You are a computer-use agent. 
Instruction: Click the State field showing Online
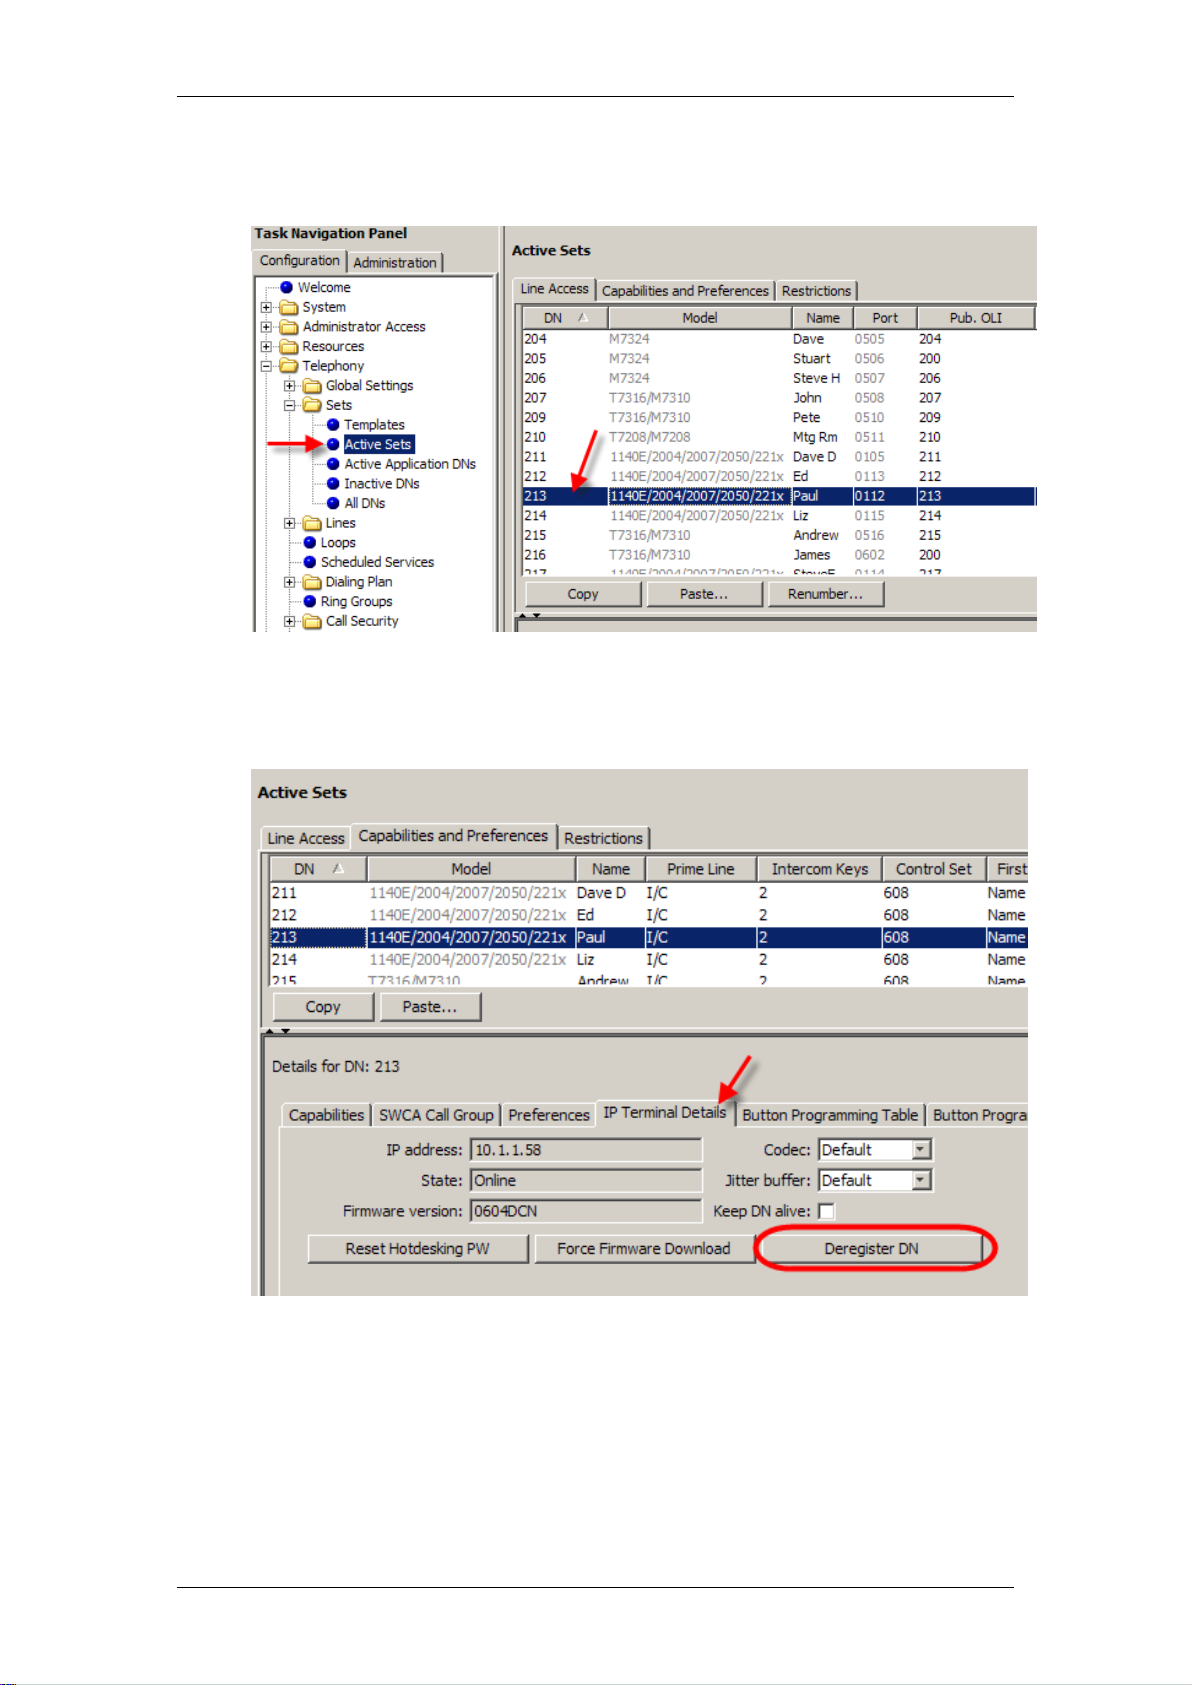click(x=586, y=1181)
